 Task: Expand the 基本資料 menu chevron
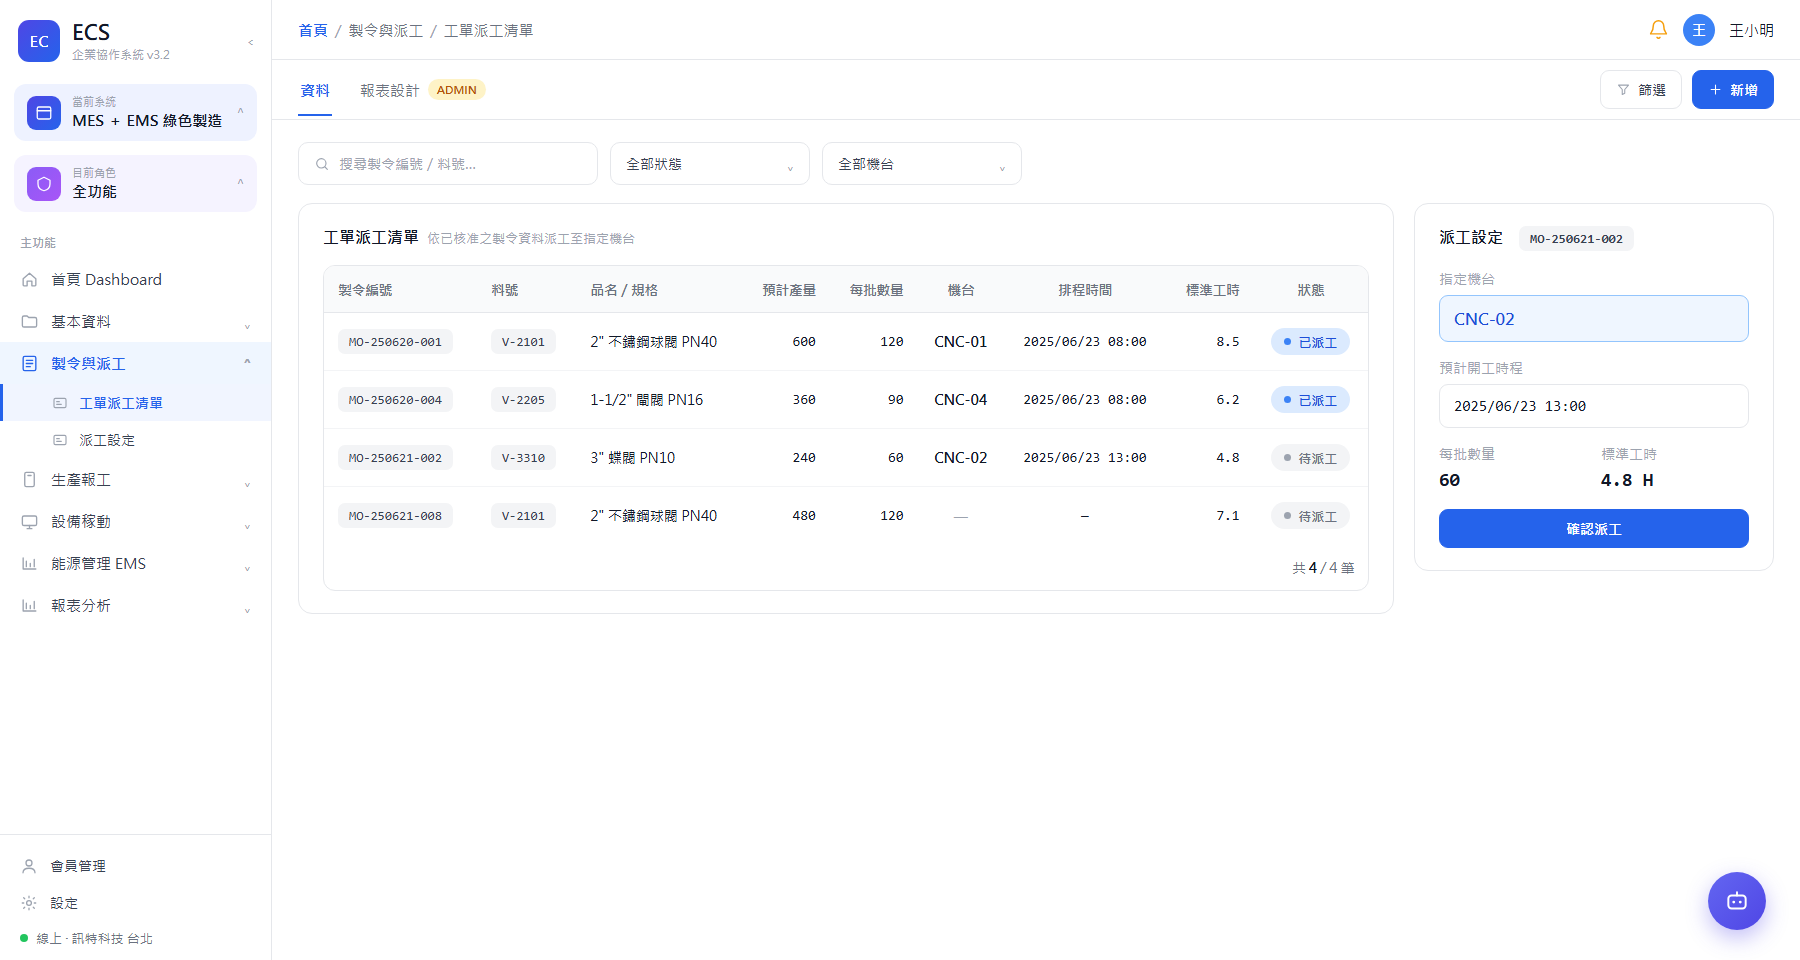coord(247,325)
